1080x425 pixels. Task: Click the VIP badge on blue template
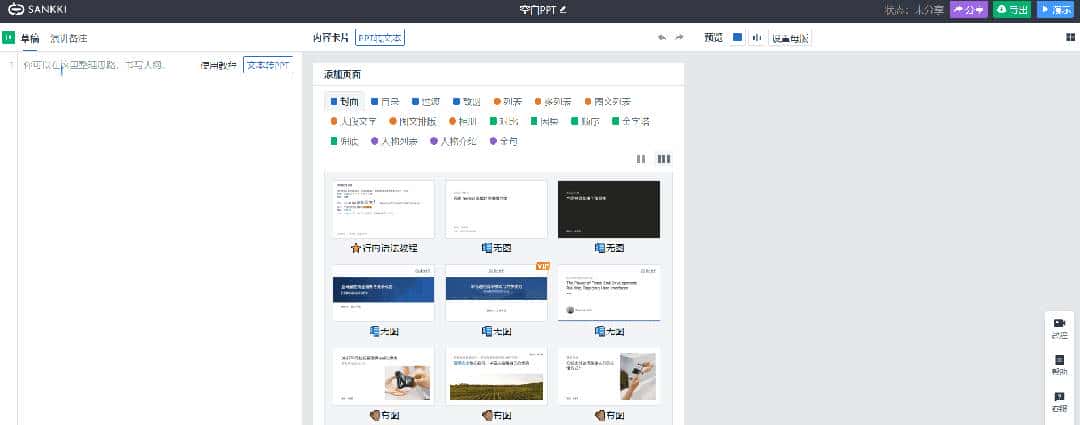[x=542, y=265]
